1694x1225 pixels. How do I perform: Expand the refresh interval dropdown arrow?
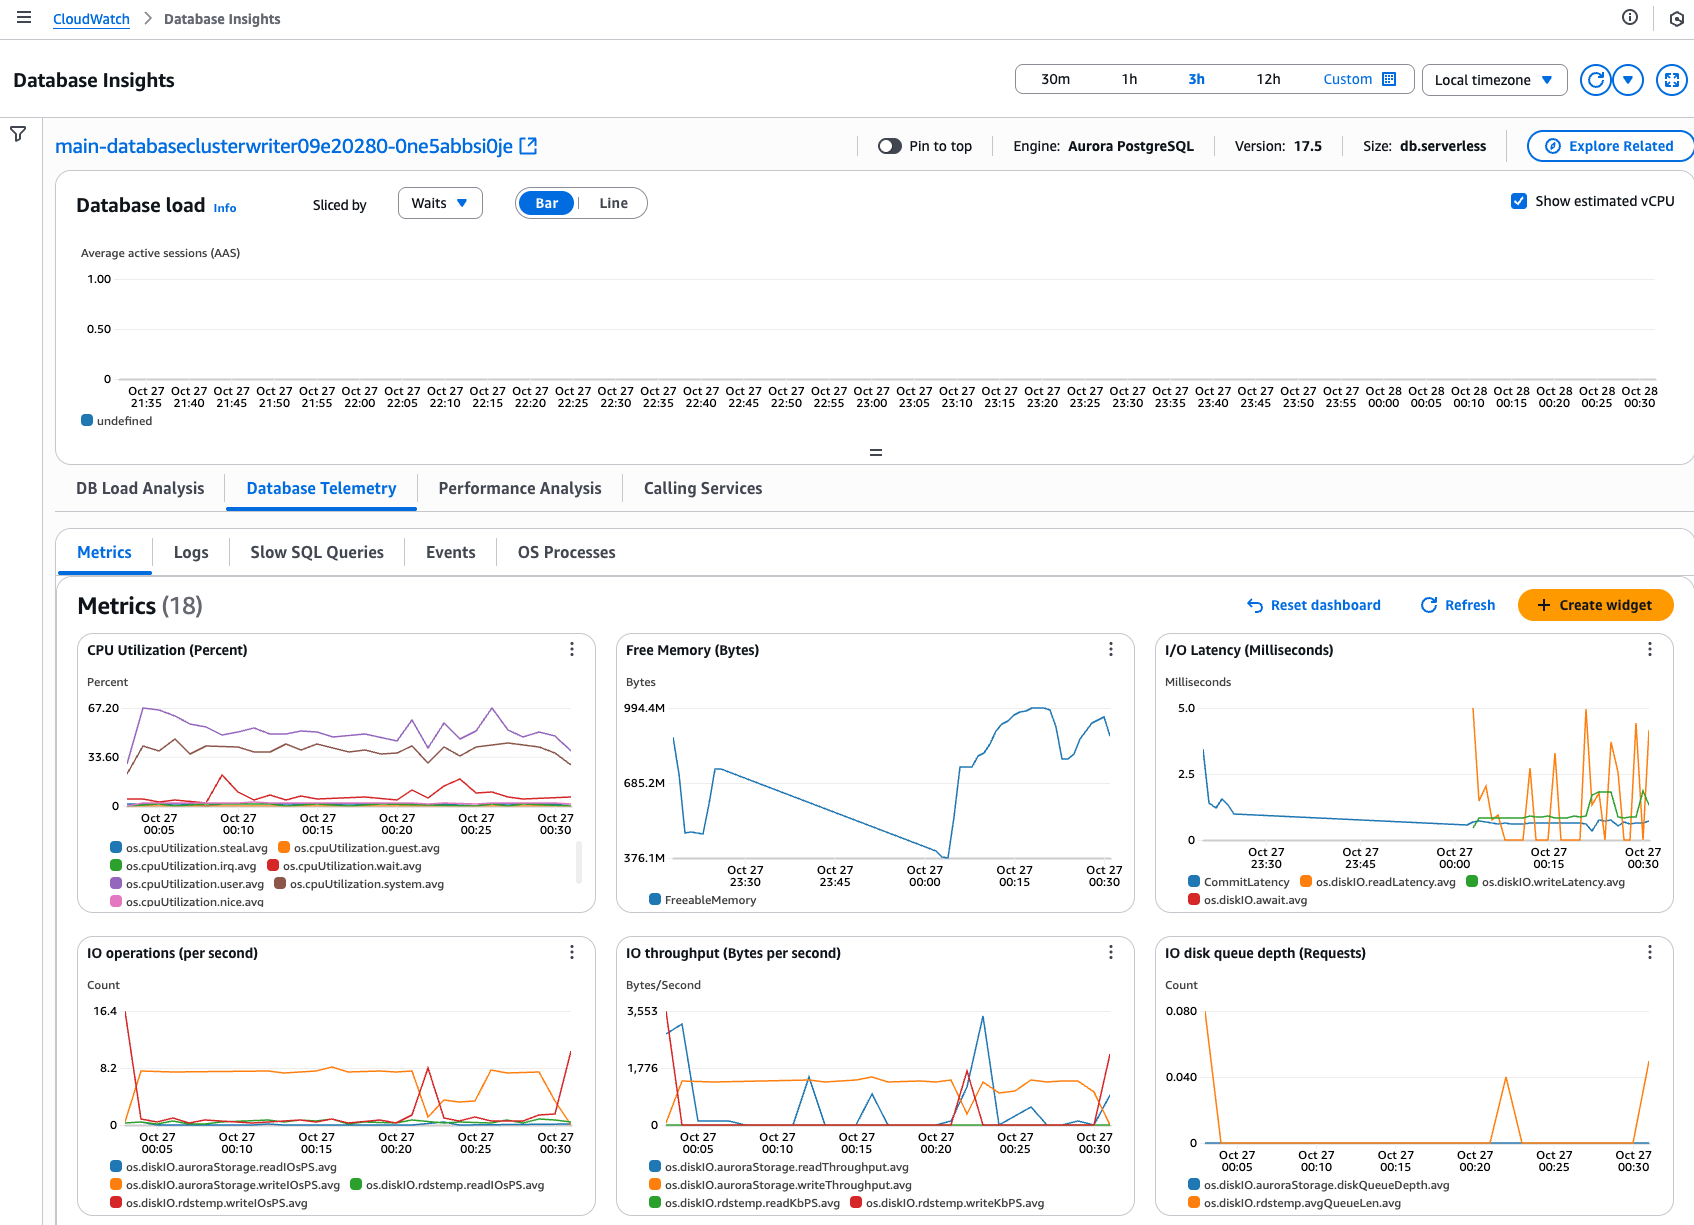[1628, 80]
